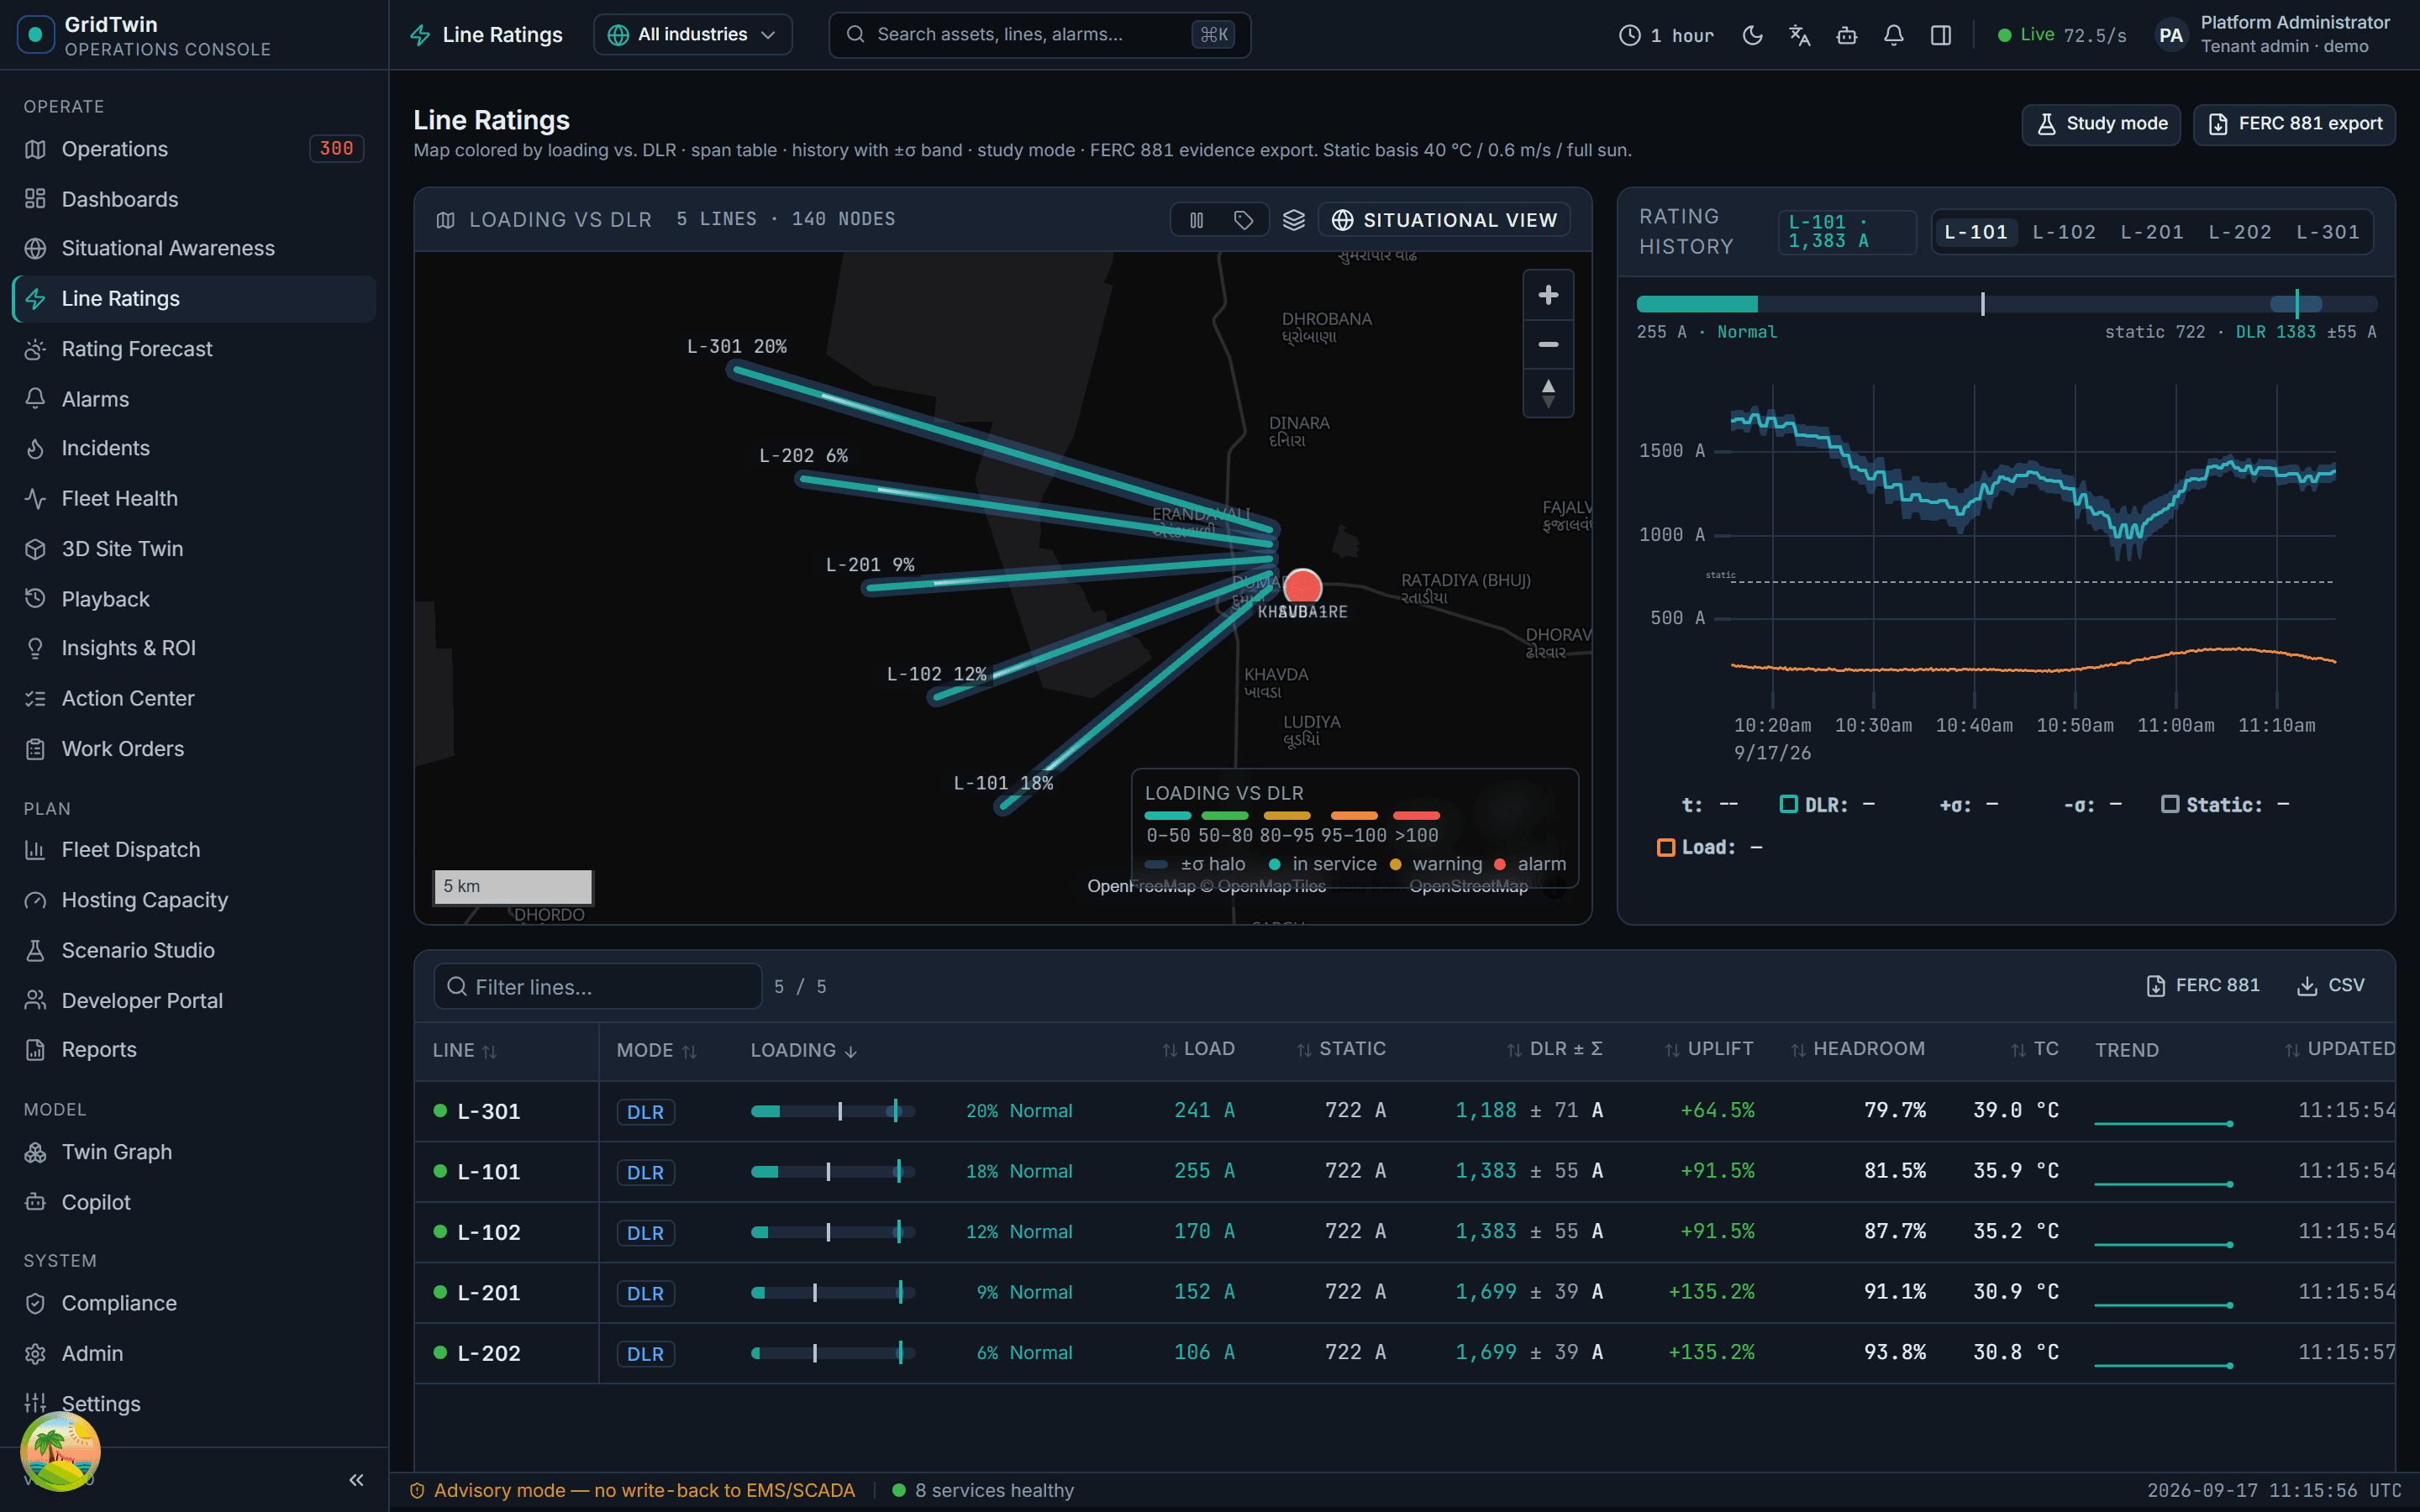Expand the All industries dropdown
This screenshot has width=2420, height=1512.
pos(692,35)
